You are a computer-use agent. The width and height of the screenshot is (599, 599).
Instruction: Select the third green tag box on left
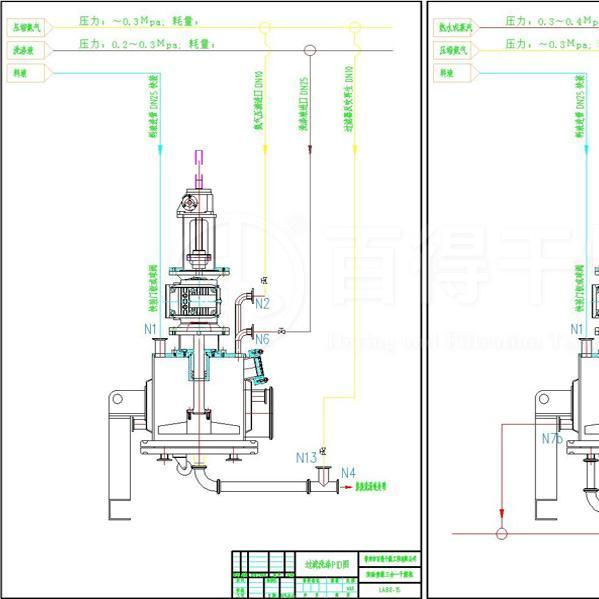point(26,73)
